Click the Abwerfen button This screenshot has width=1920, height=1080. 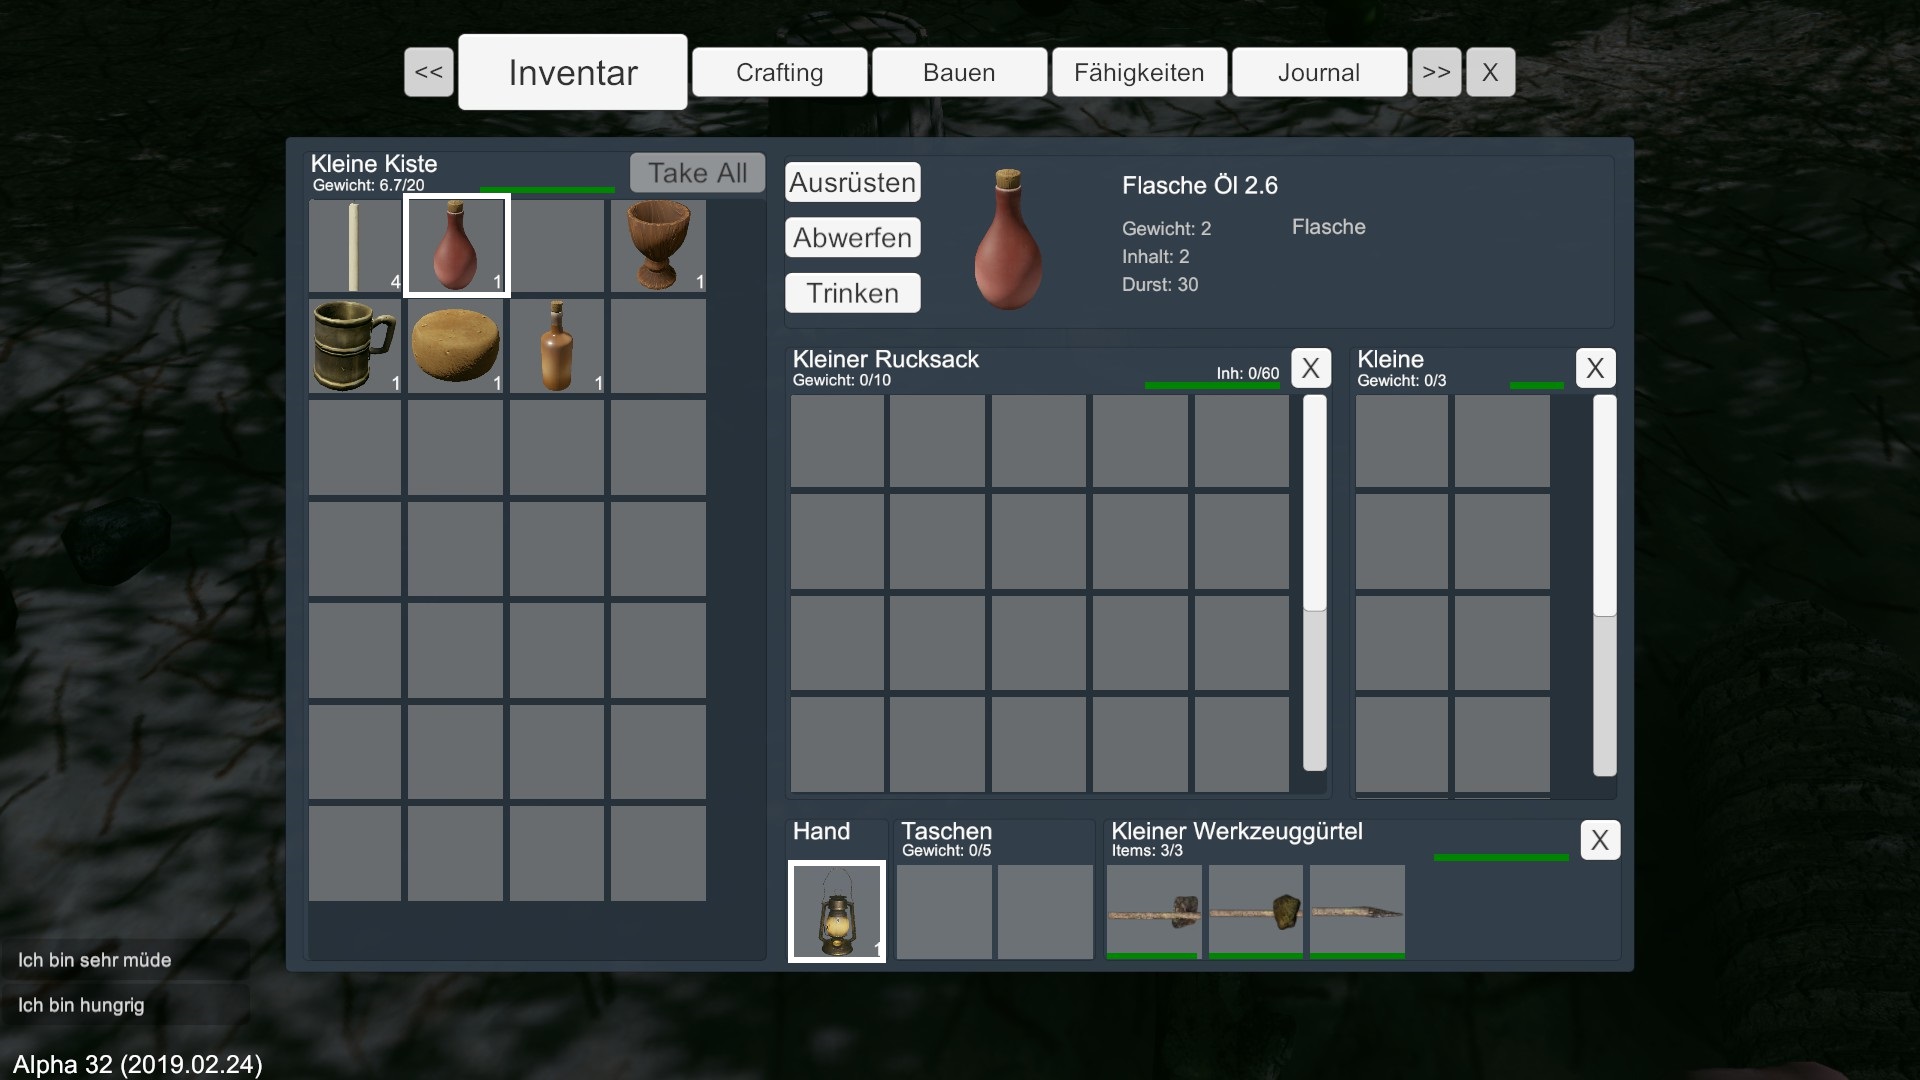(852, 238)
